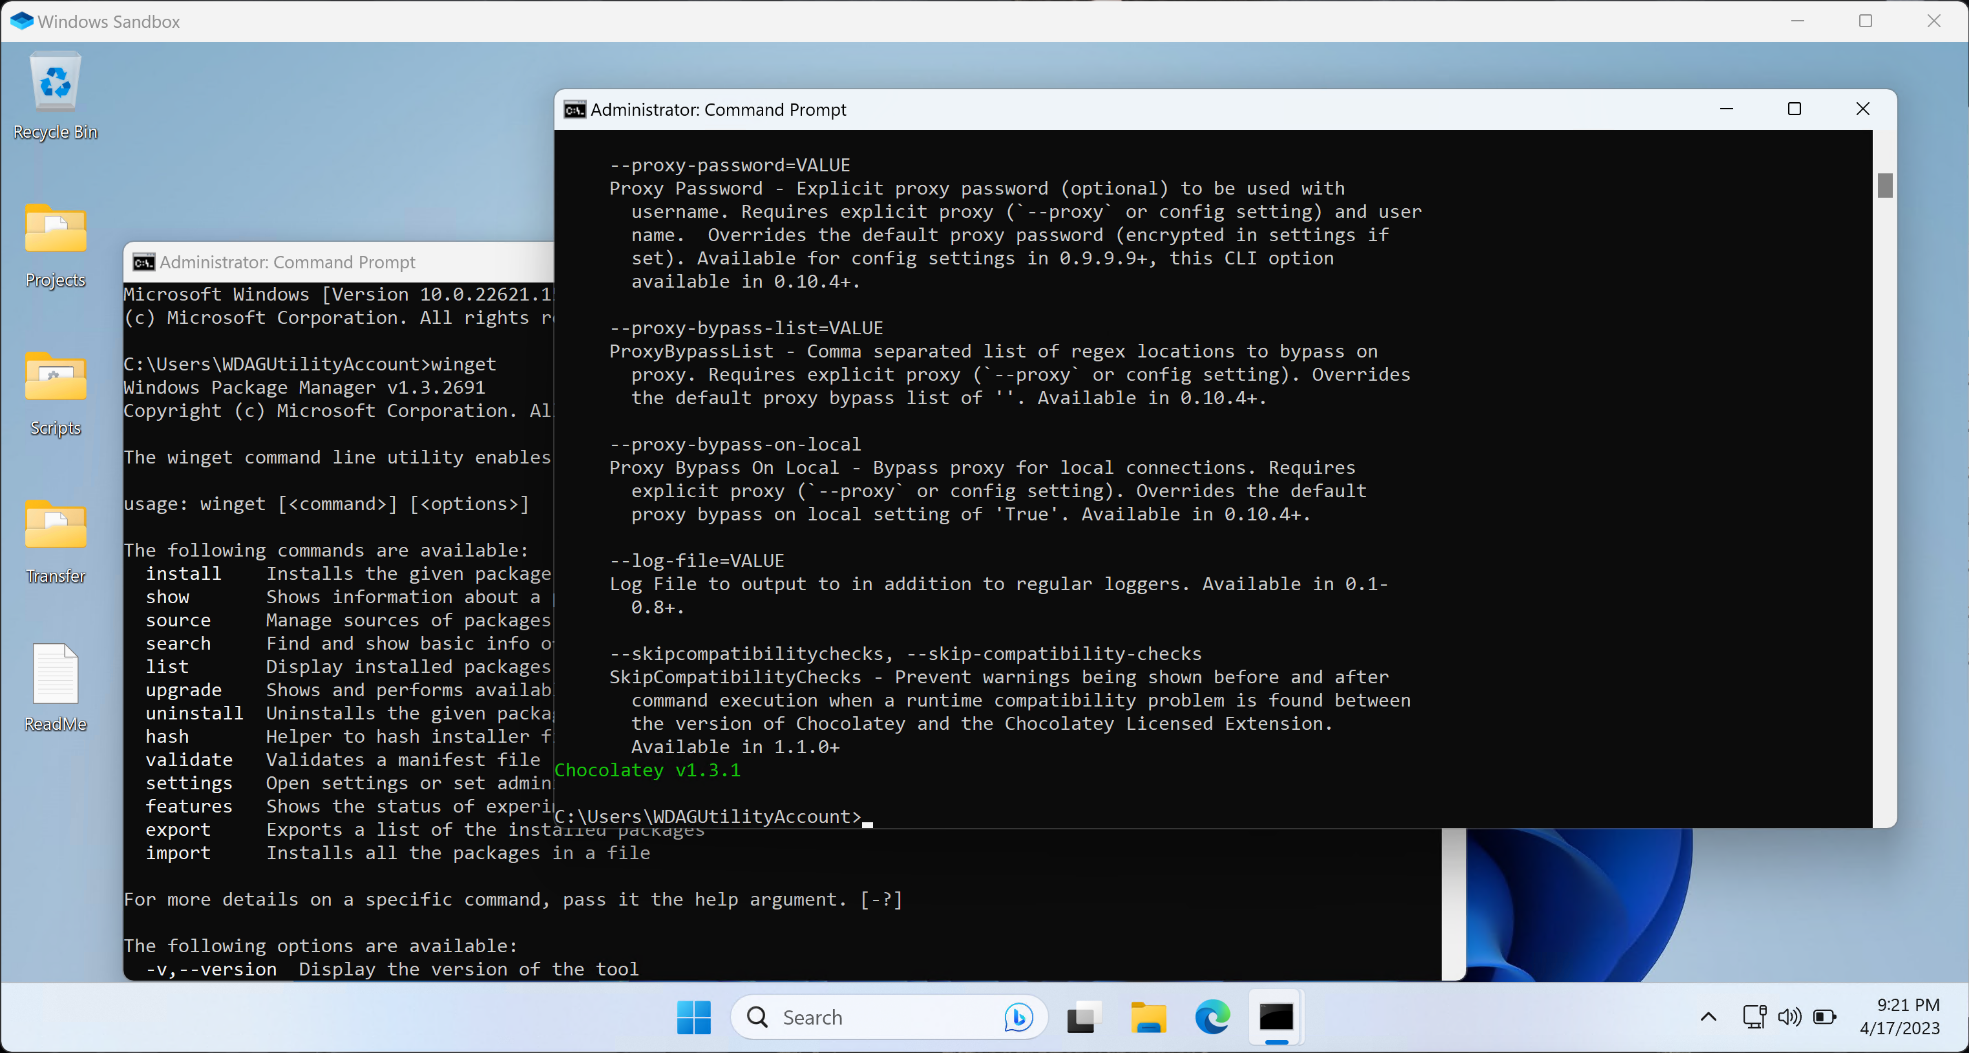Show hidden icons in system tray
This screenshot has width=1969, height=1053.
click(1708, 1017)
